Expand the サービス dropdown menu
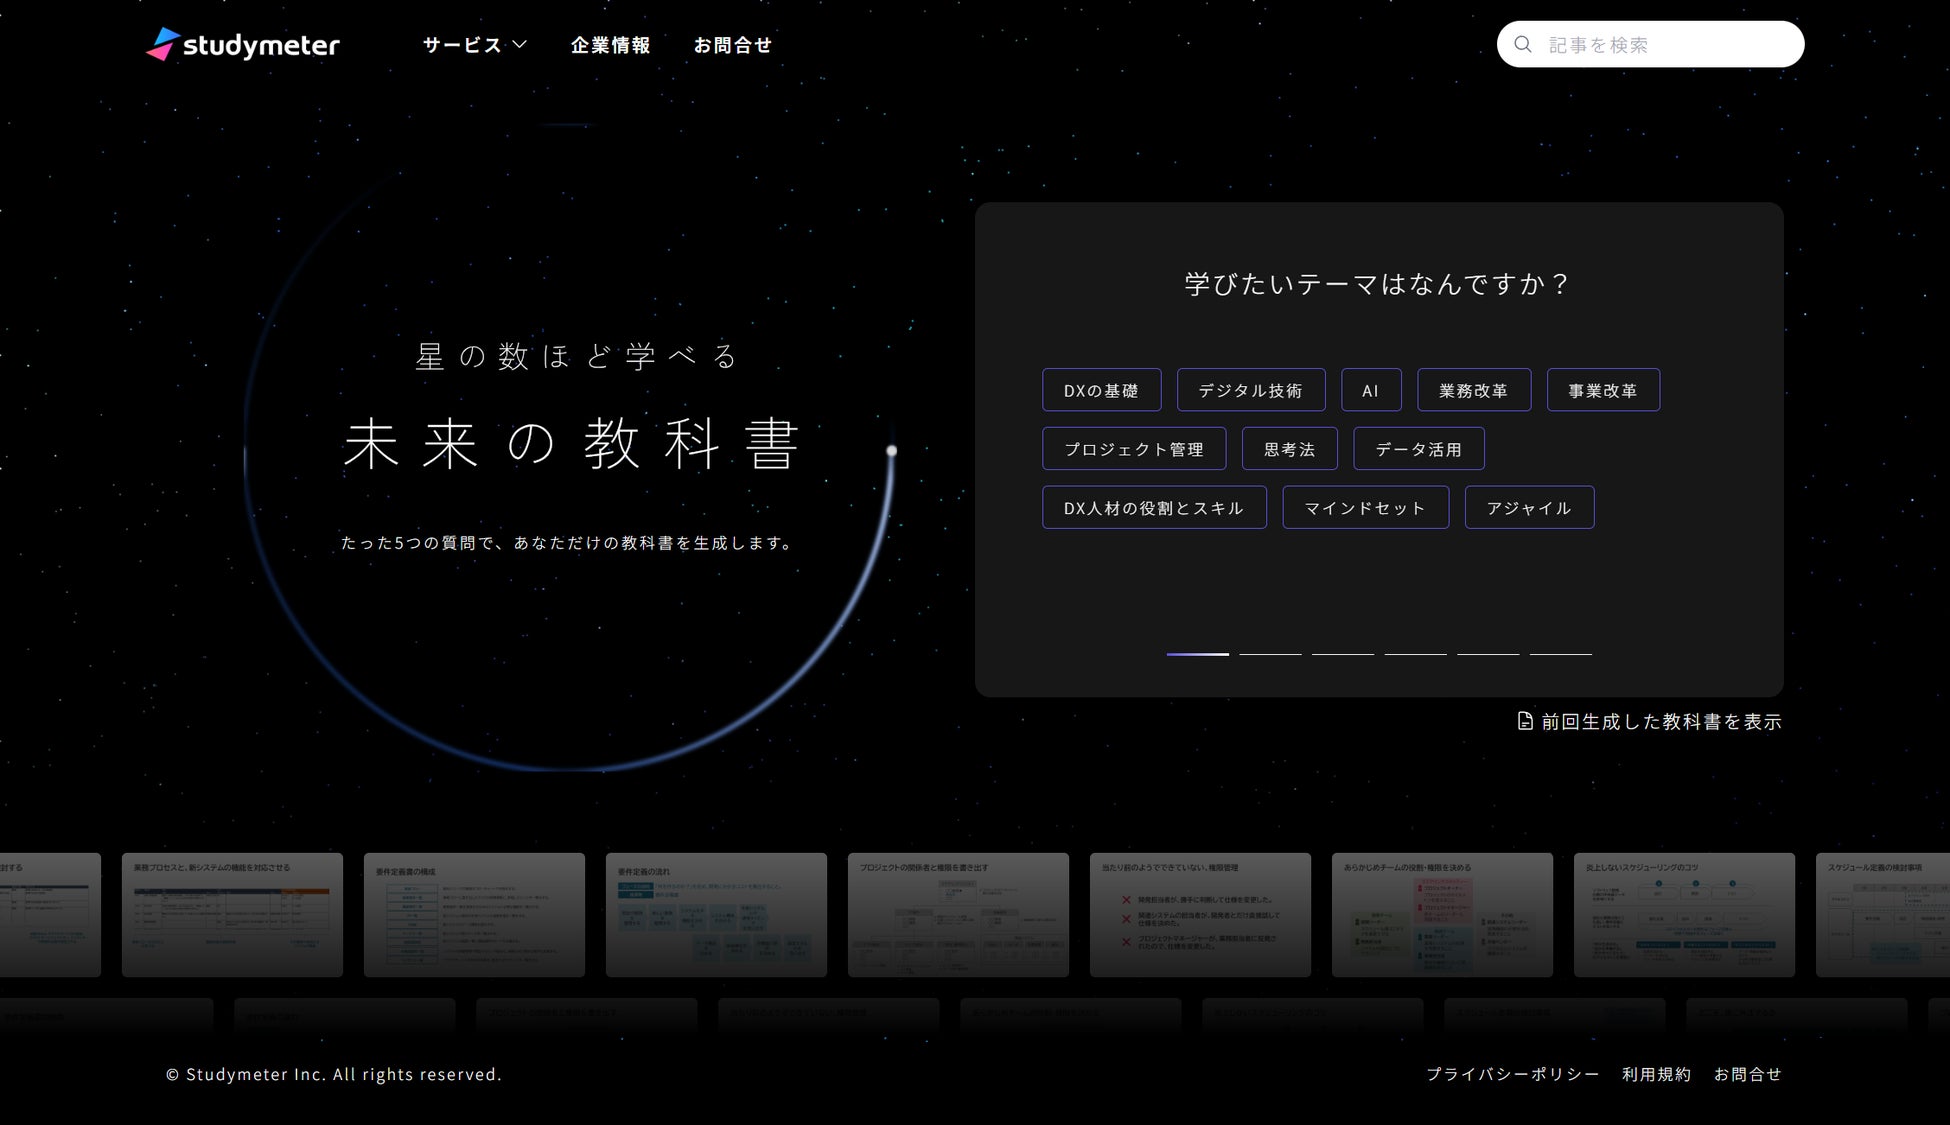The width and height of the screenshot is (1950, 1125). pyautogui.click(x=474, y=45)
